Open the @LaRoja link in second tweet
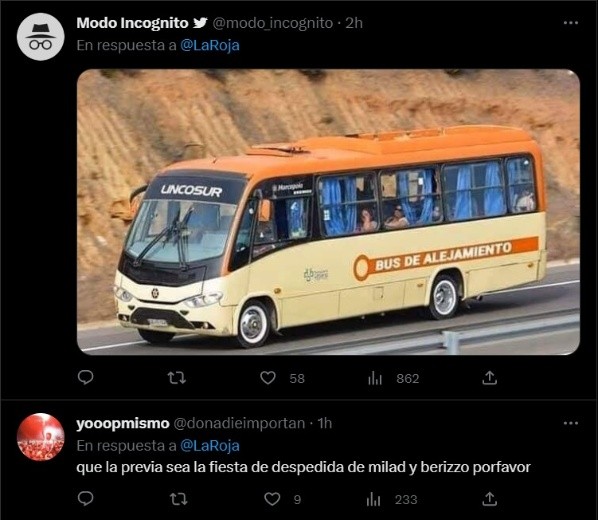 coord(210,446)
